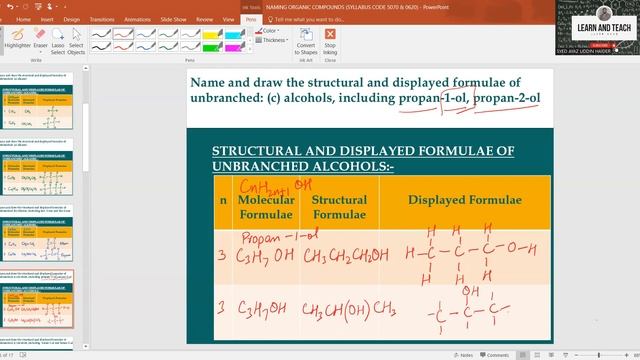The height and width of the screenshot is (360, 640).
Task: Pick the blue pen top row
Action: click(x=146, y=33)
